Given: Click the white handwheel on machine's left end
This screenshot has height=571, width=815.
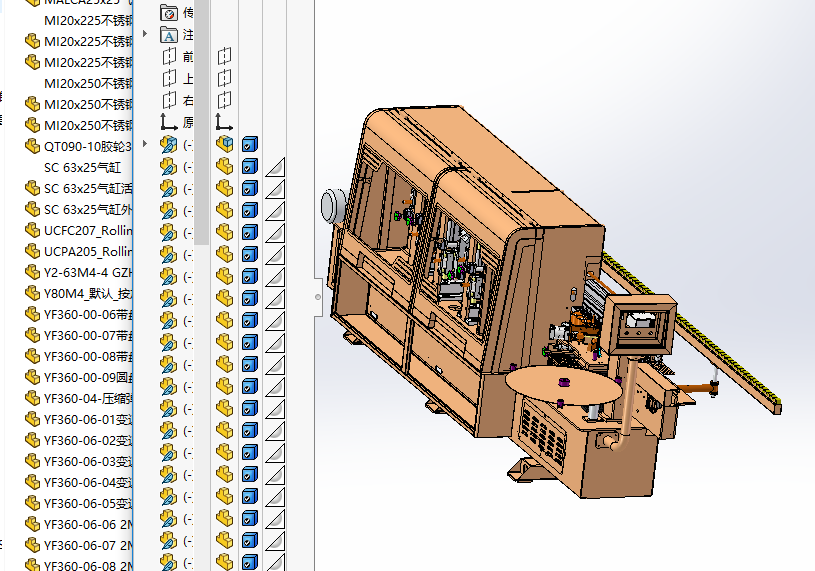Looking at the screenshot, I should pos(332,206).
